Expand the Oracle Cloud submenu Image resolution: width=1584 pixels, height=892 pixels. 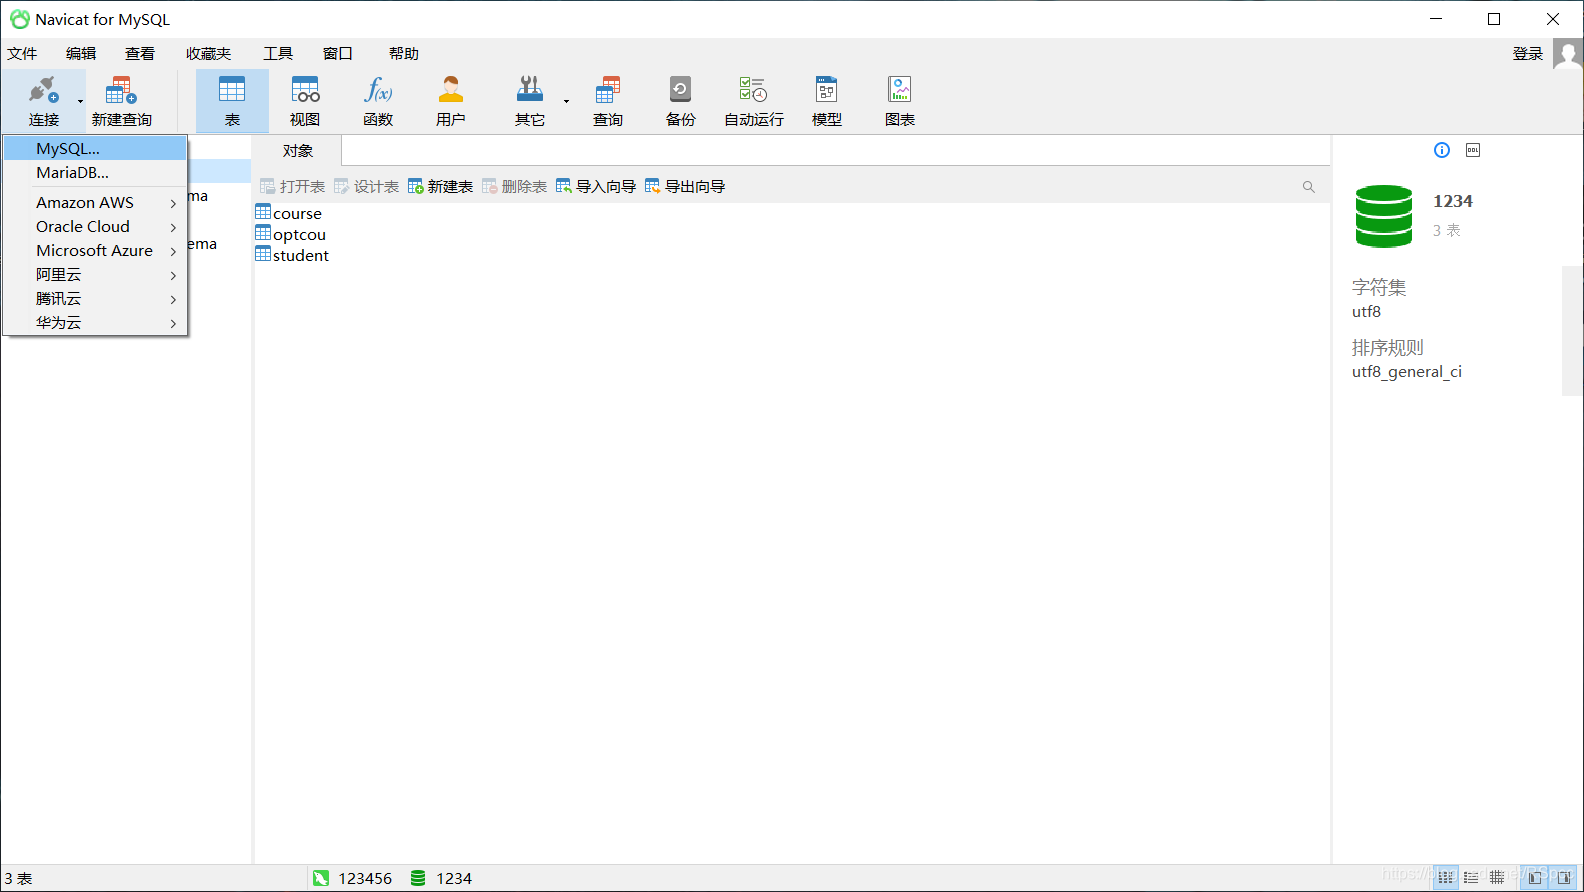tap(95, 226)
